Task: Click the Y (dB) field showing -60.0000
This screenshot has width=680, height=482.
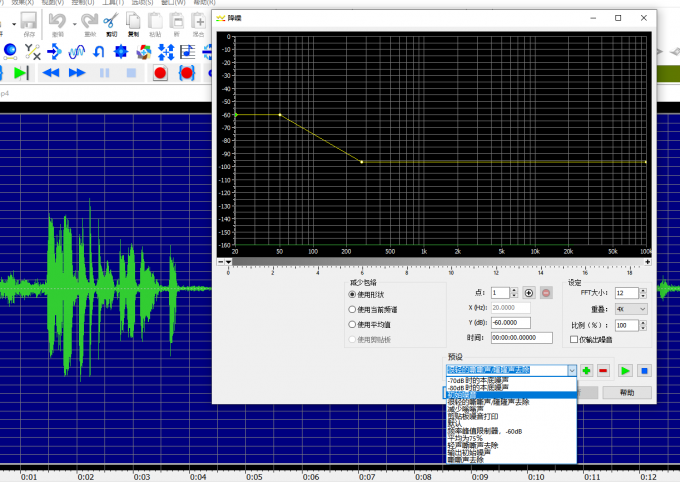Action: pos(511,323)
